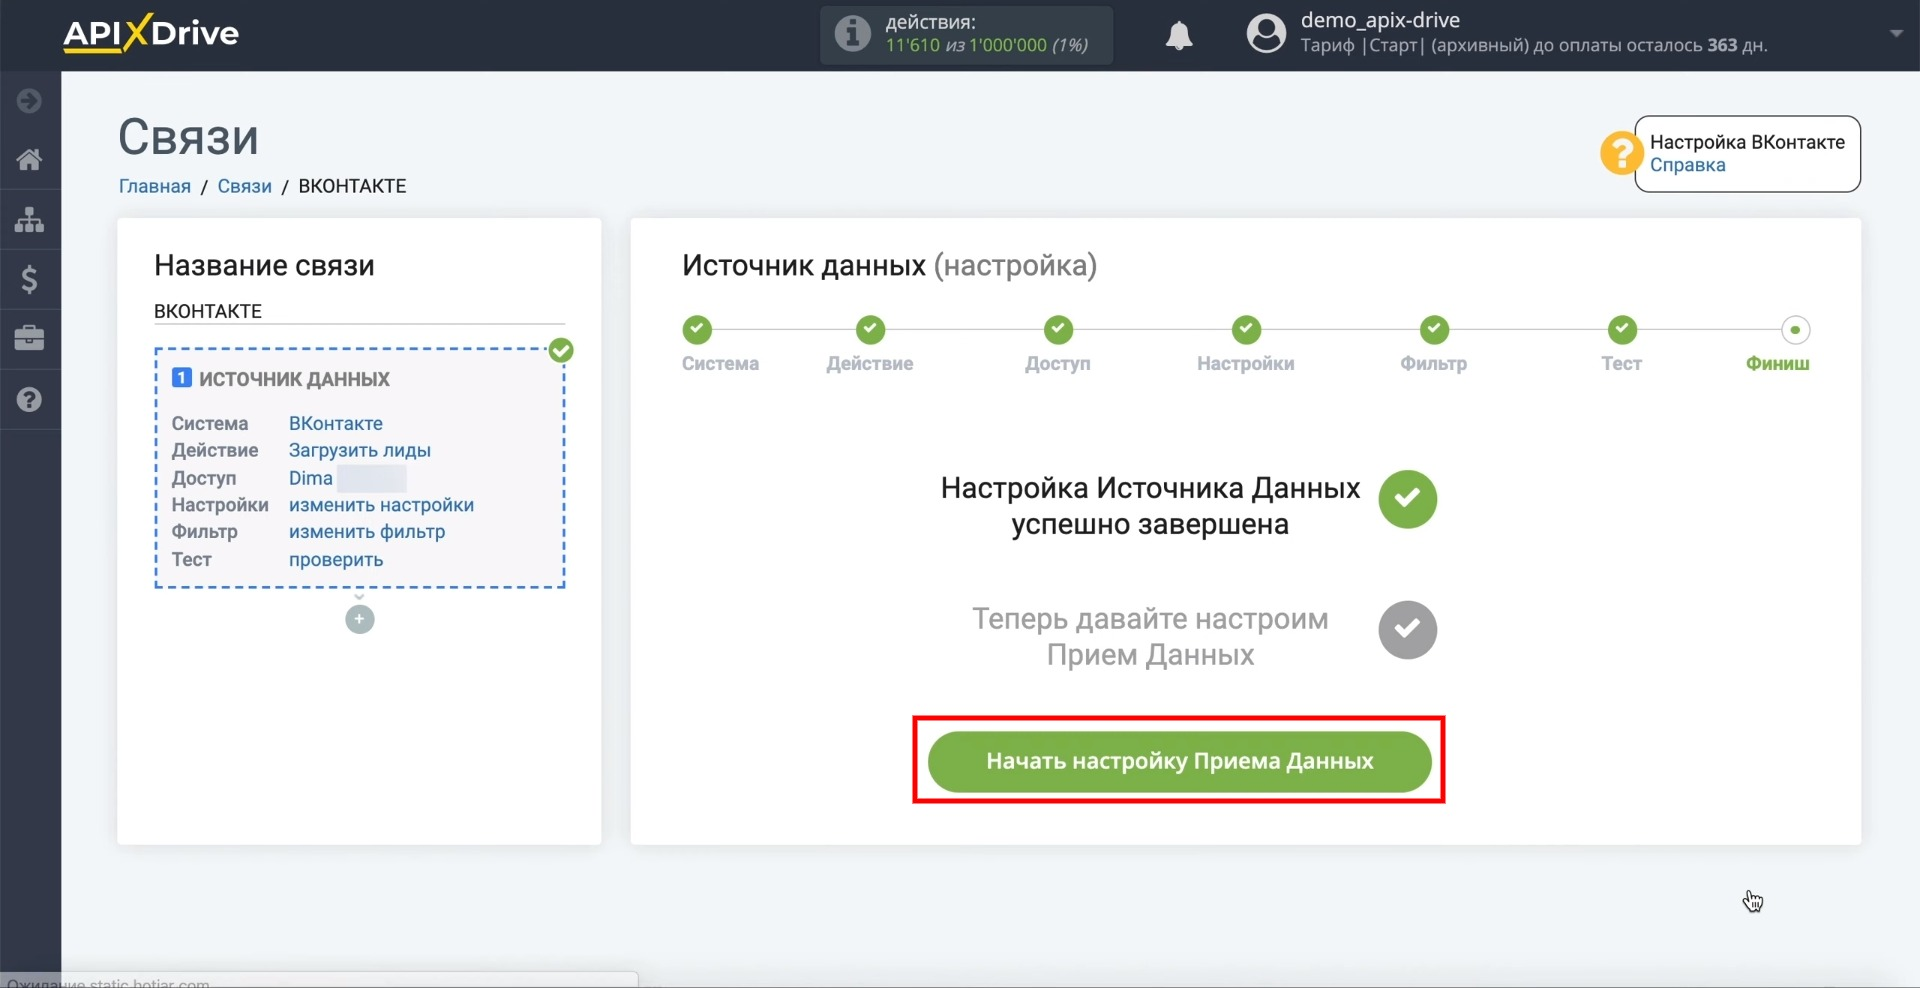Open the home icon in sidebar

pos(29,159)
